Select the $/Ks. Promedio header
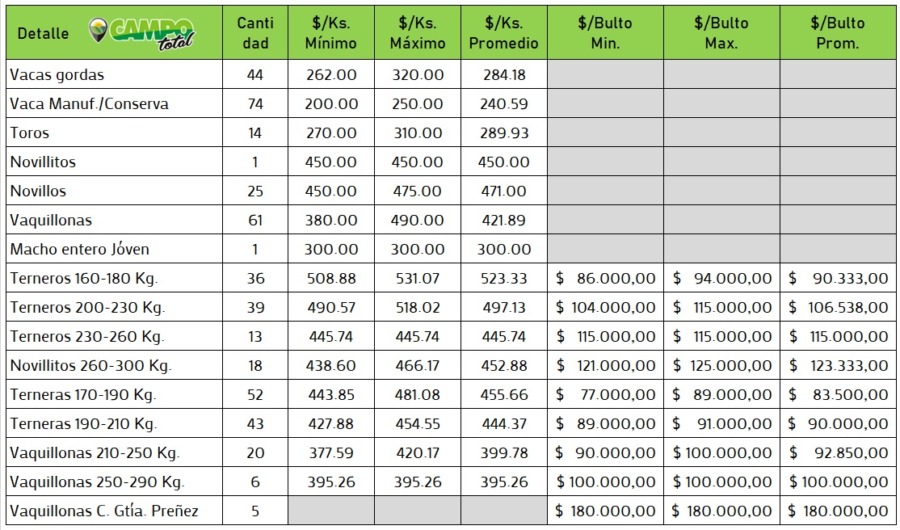 tap(503, 33)
